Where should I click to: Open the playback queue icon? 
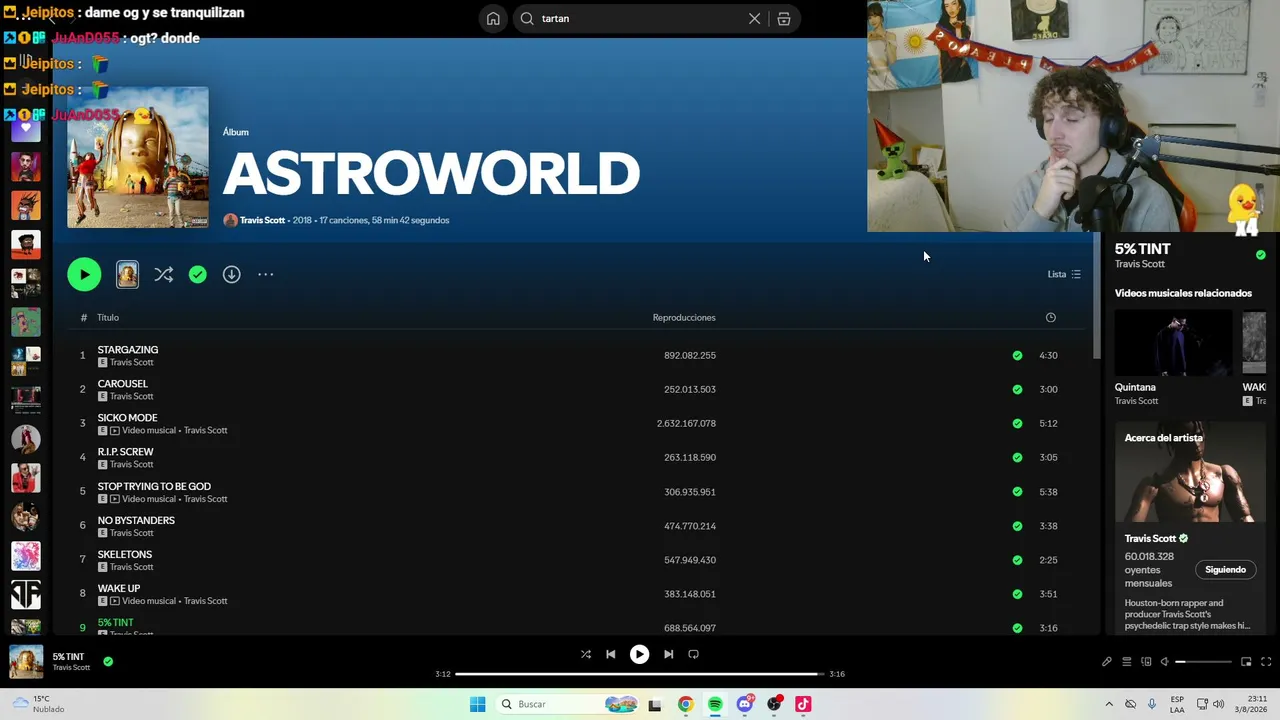[1126, 662]
